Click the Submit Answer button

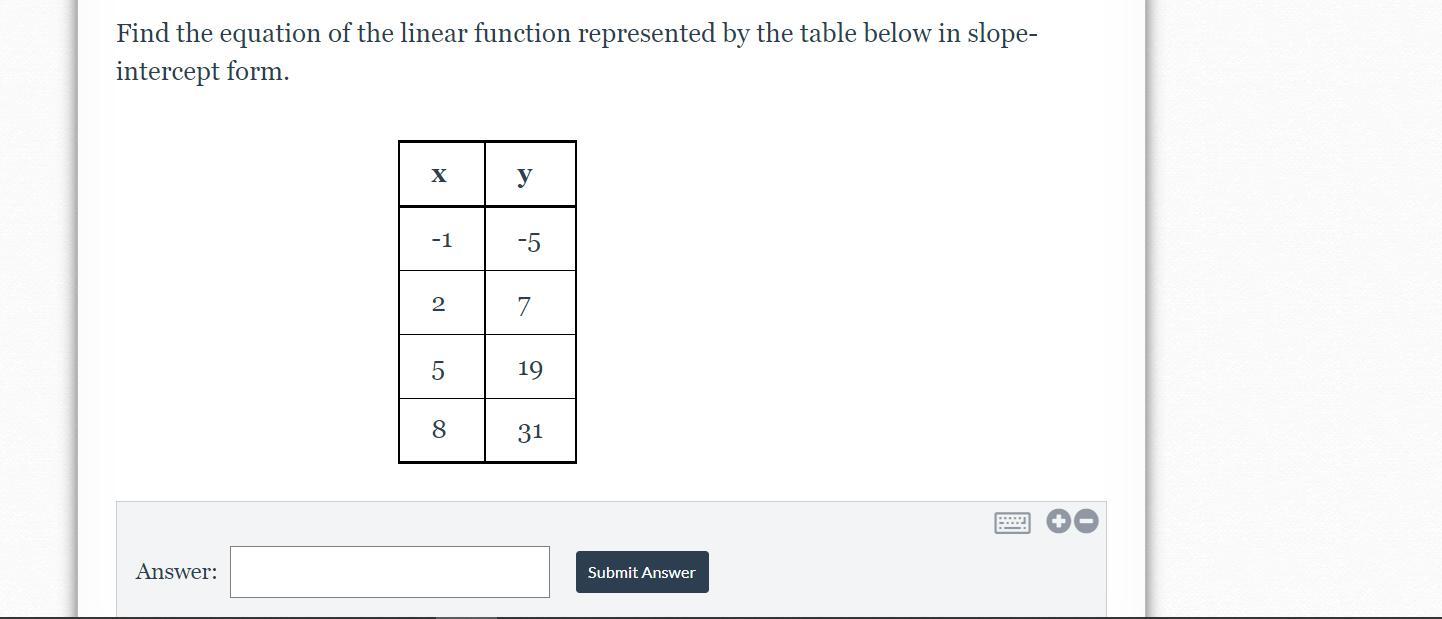click(641, 572)
